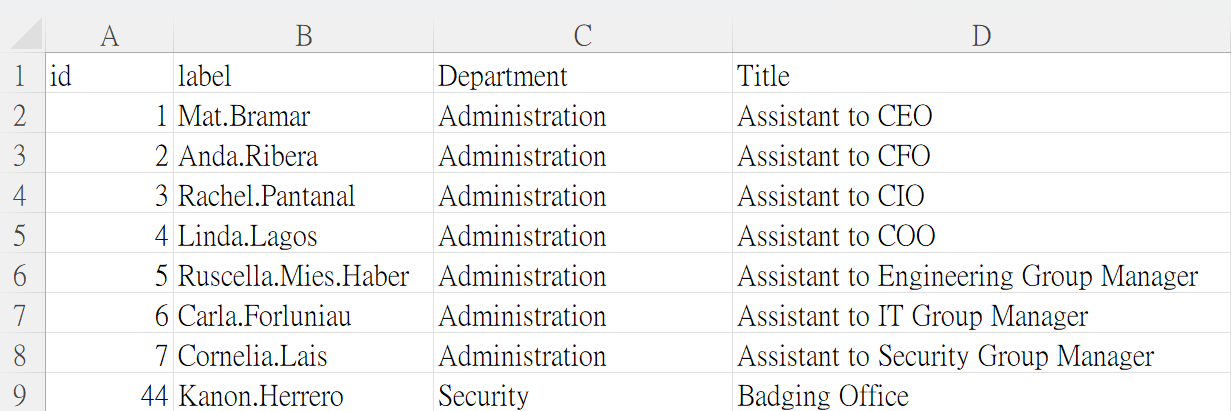Select column C header
Image resolution: width=1231 pixels, height=411 pixels.
[583, 36]
